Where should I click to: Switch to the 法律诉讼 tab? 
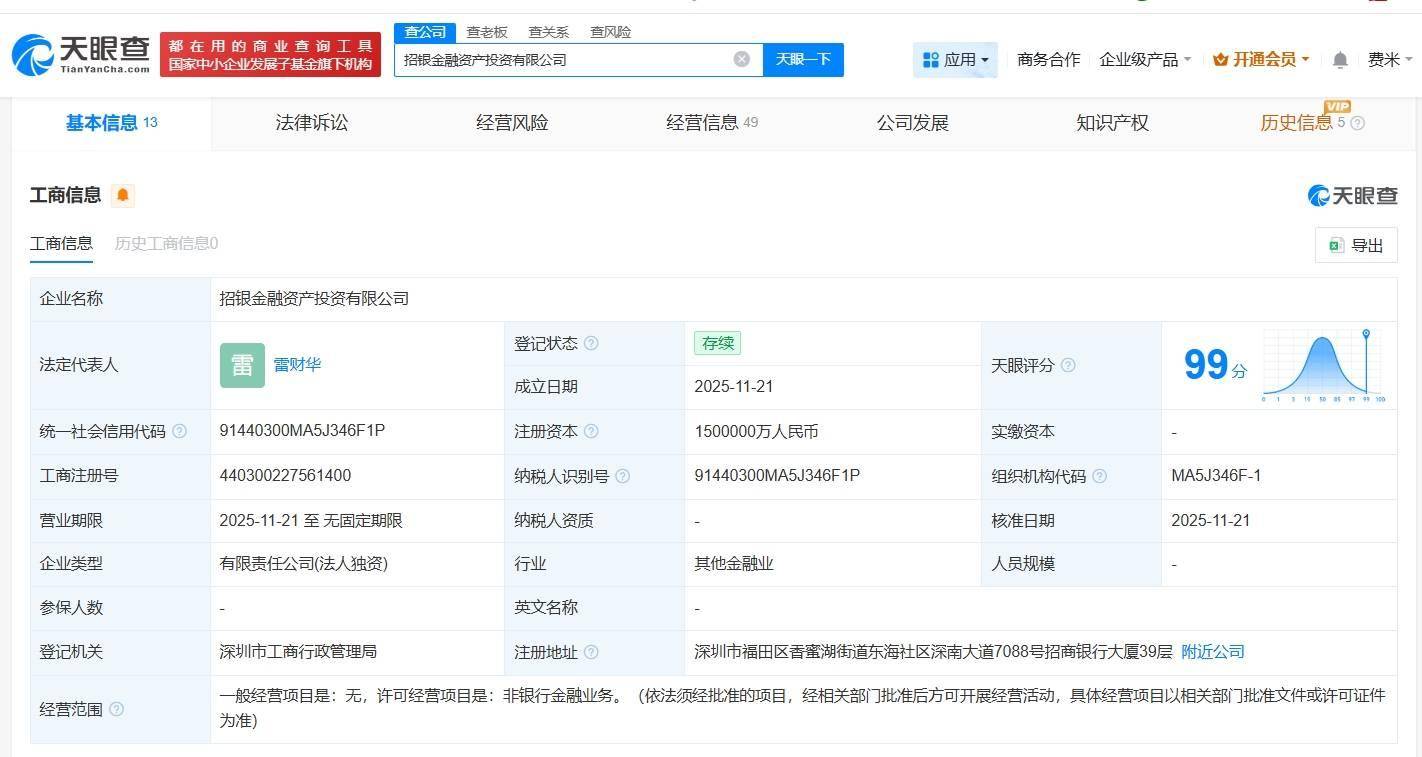pos(312,123)
